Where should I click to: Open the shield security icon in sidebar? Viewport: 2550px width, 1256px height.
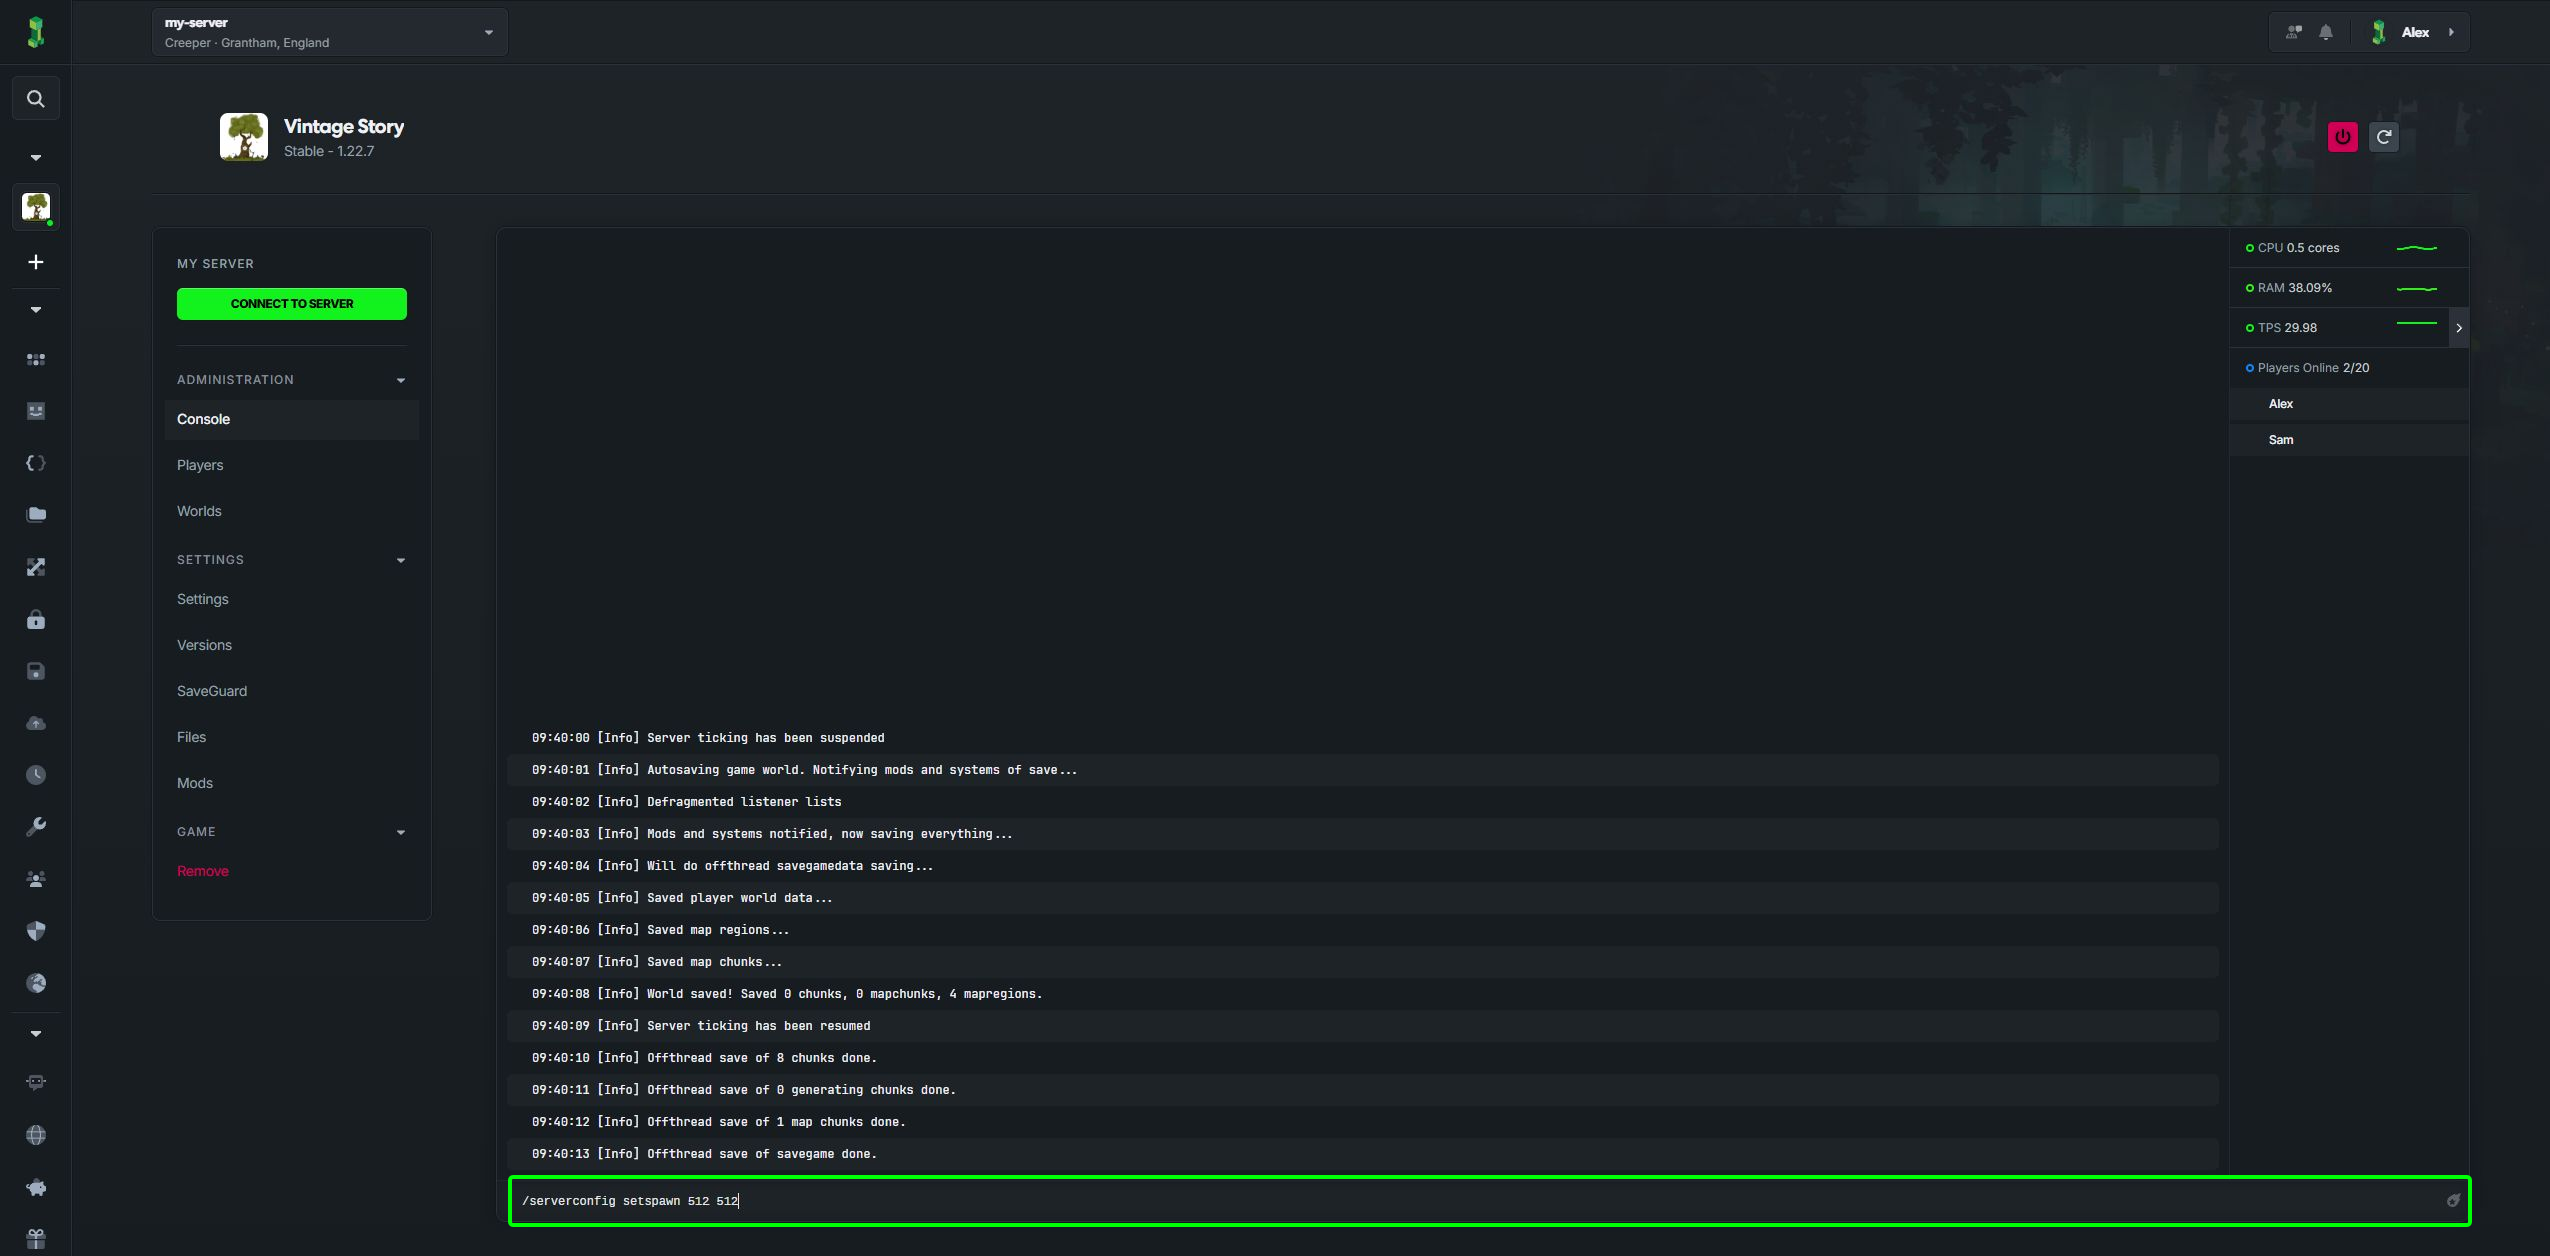tap(36, 931)
